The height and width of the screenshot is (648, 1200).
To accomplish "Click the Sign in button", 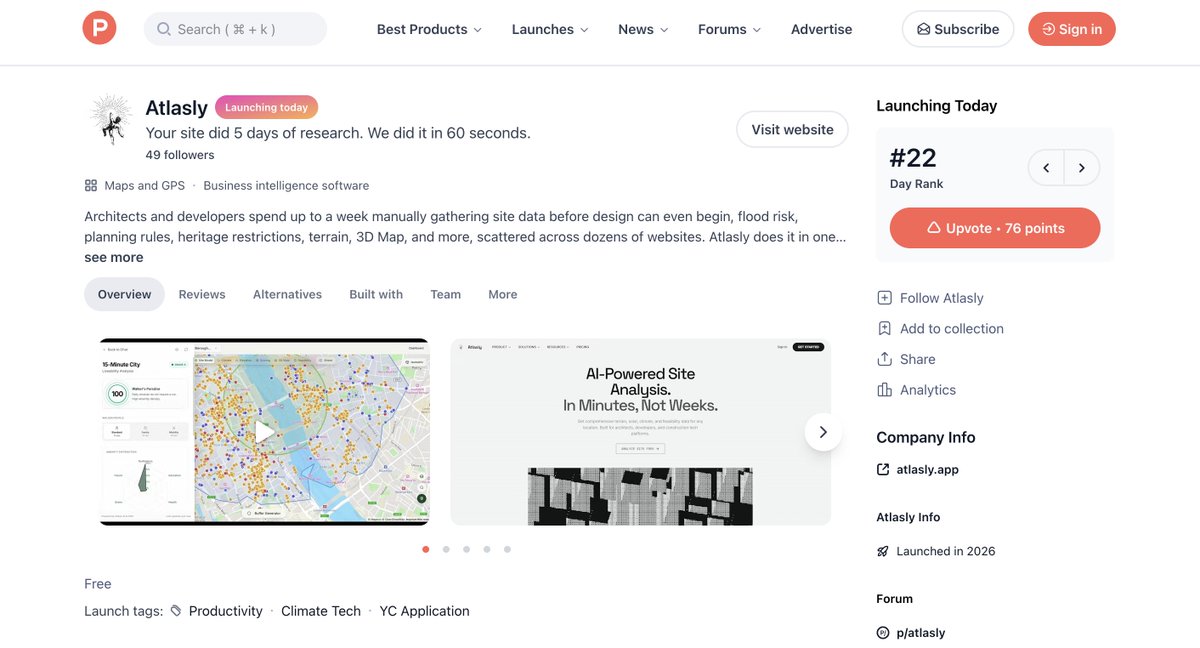I will click(1072, 29).
